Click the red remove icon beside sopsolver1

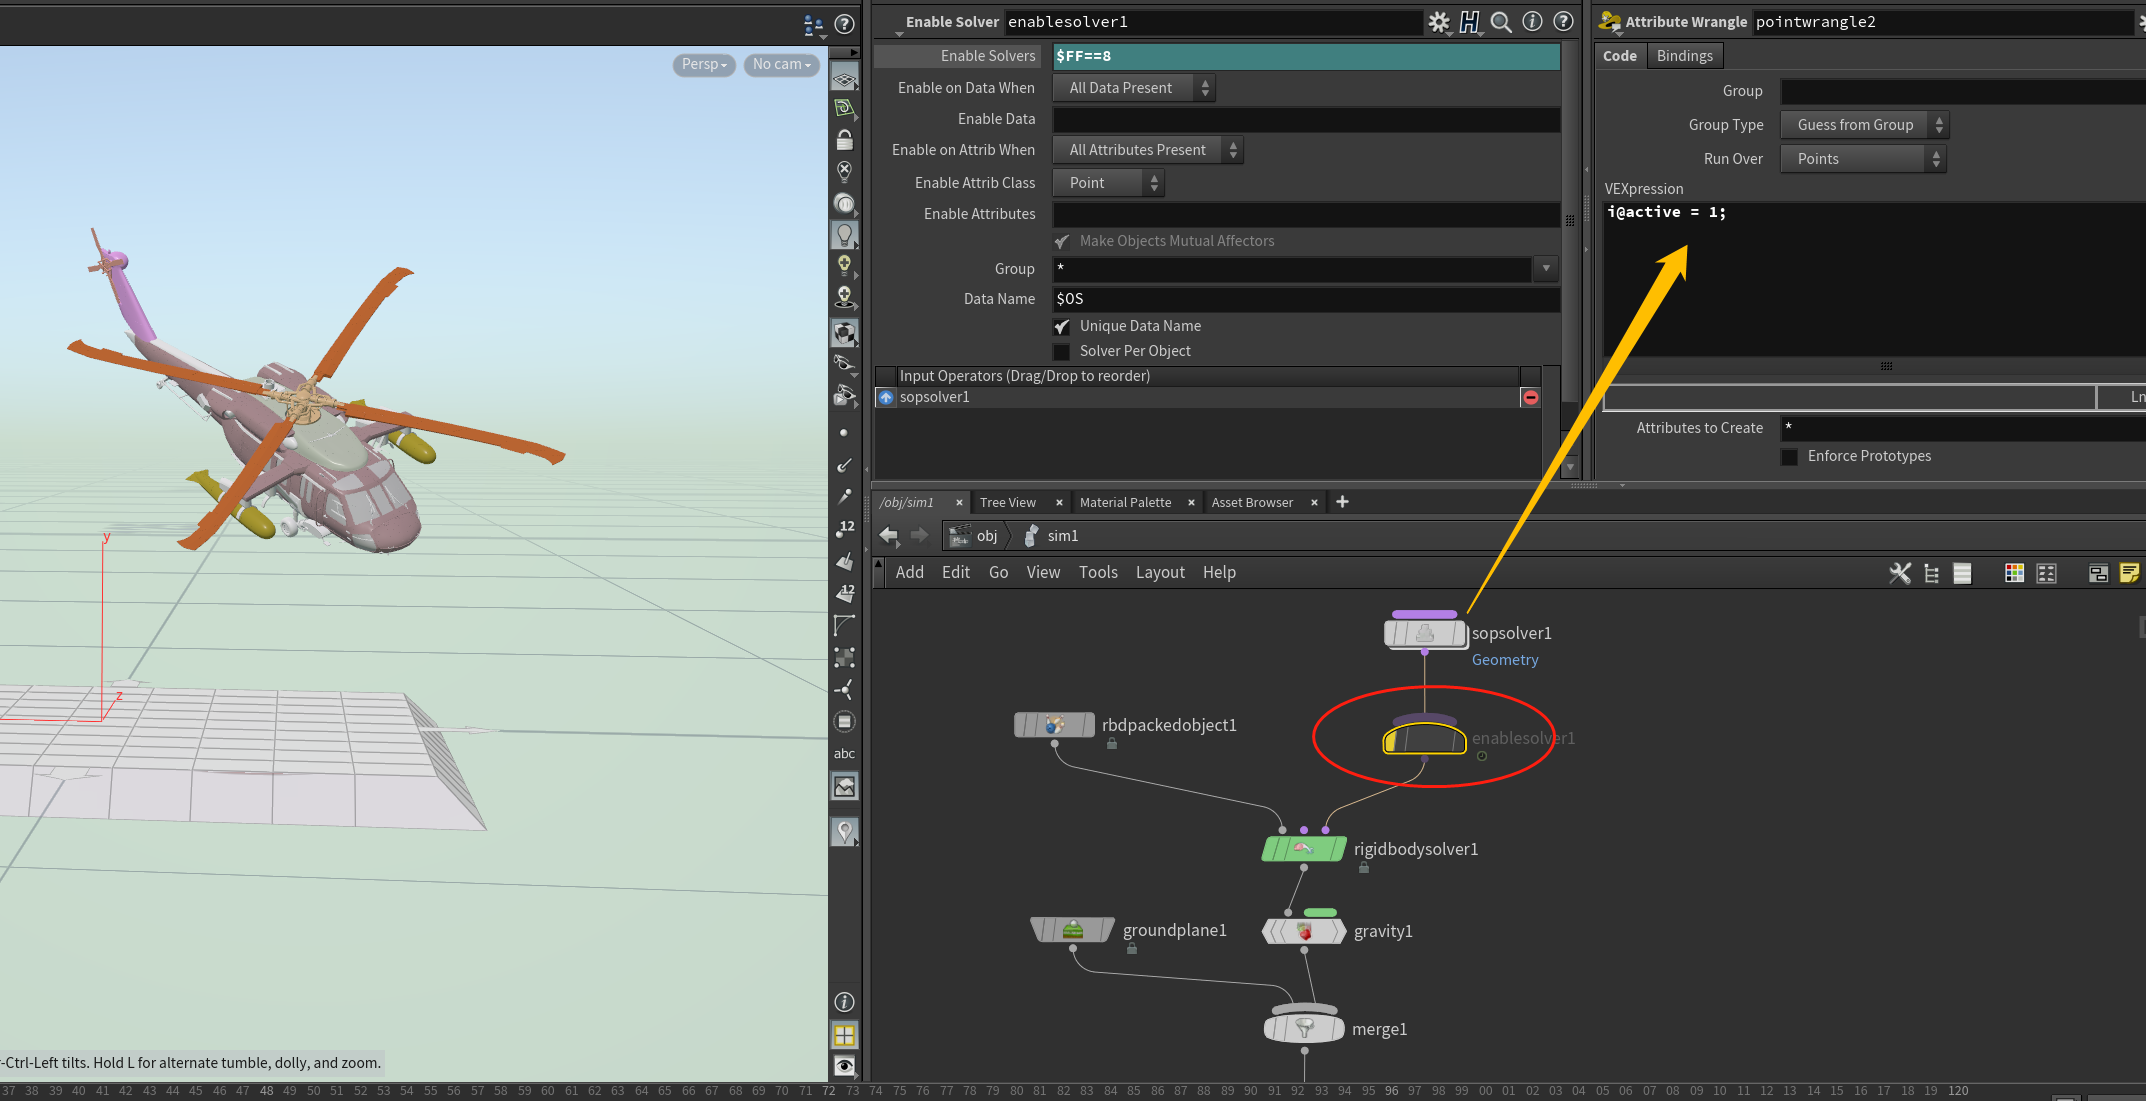click(1530, 397)
